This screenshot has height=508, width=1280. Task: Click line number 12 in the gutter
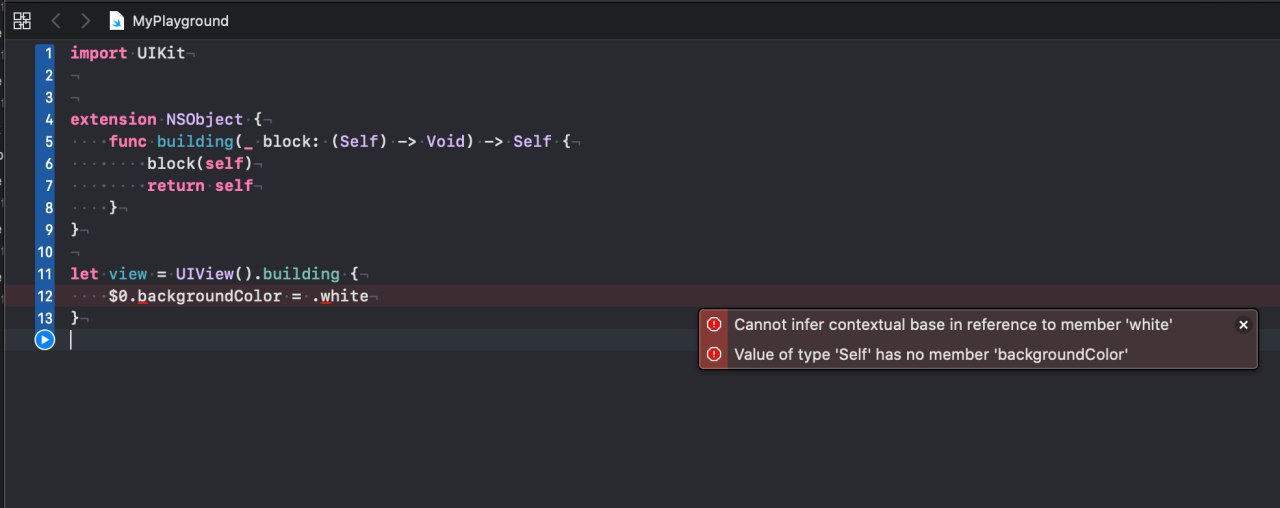44,296
